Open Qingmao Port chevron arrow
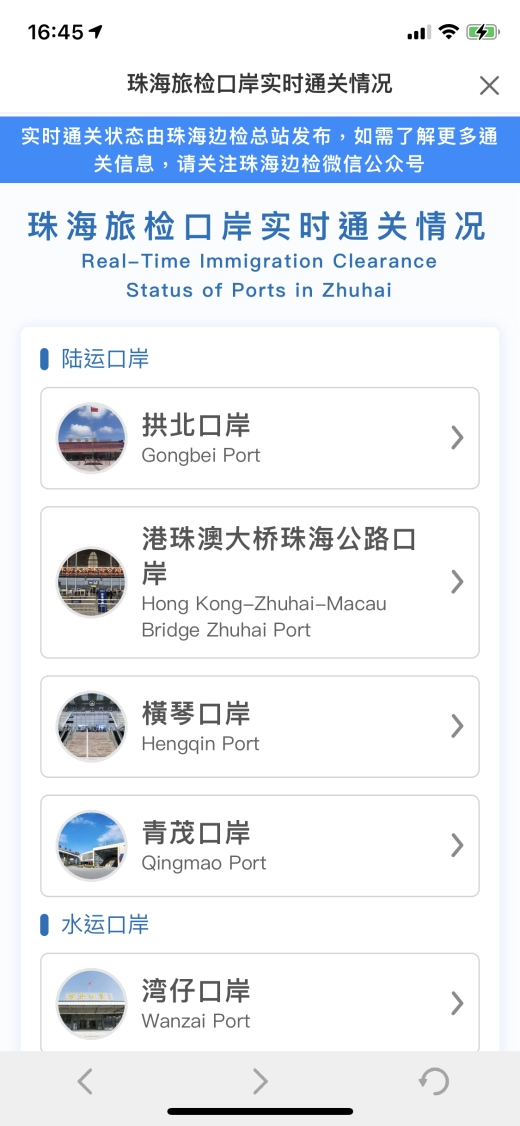The height and width of the screenshot is (1126, 520). (457, 845)
